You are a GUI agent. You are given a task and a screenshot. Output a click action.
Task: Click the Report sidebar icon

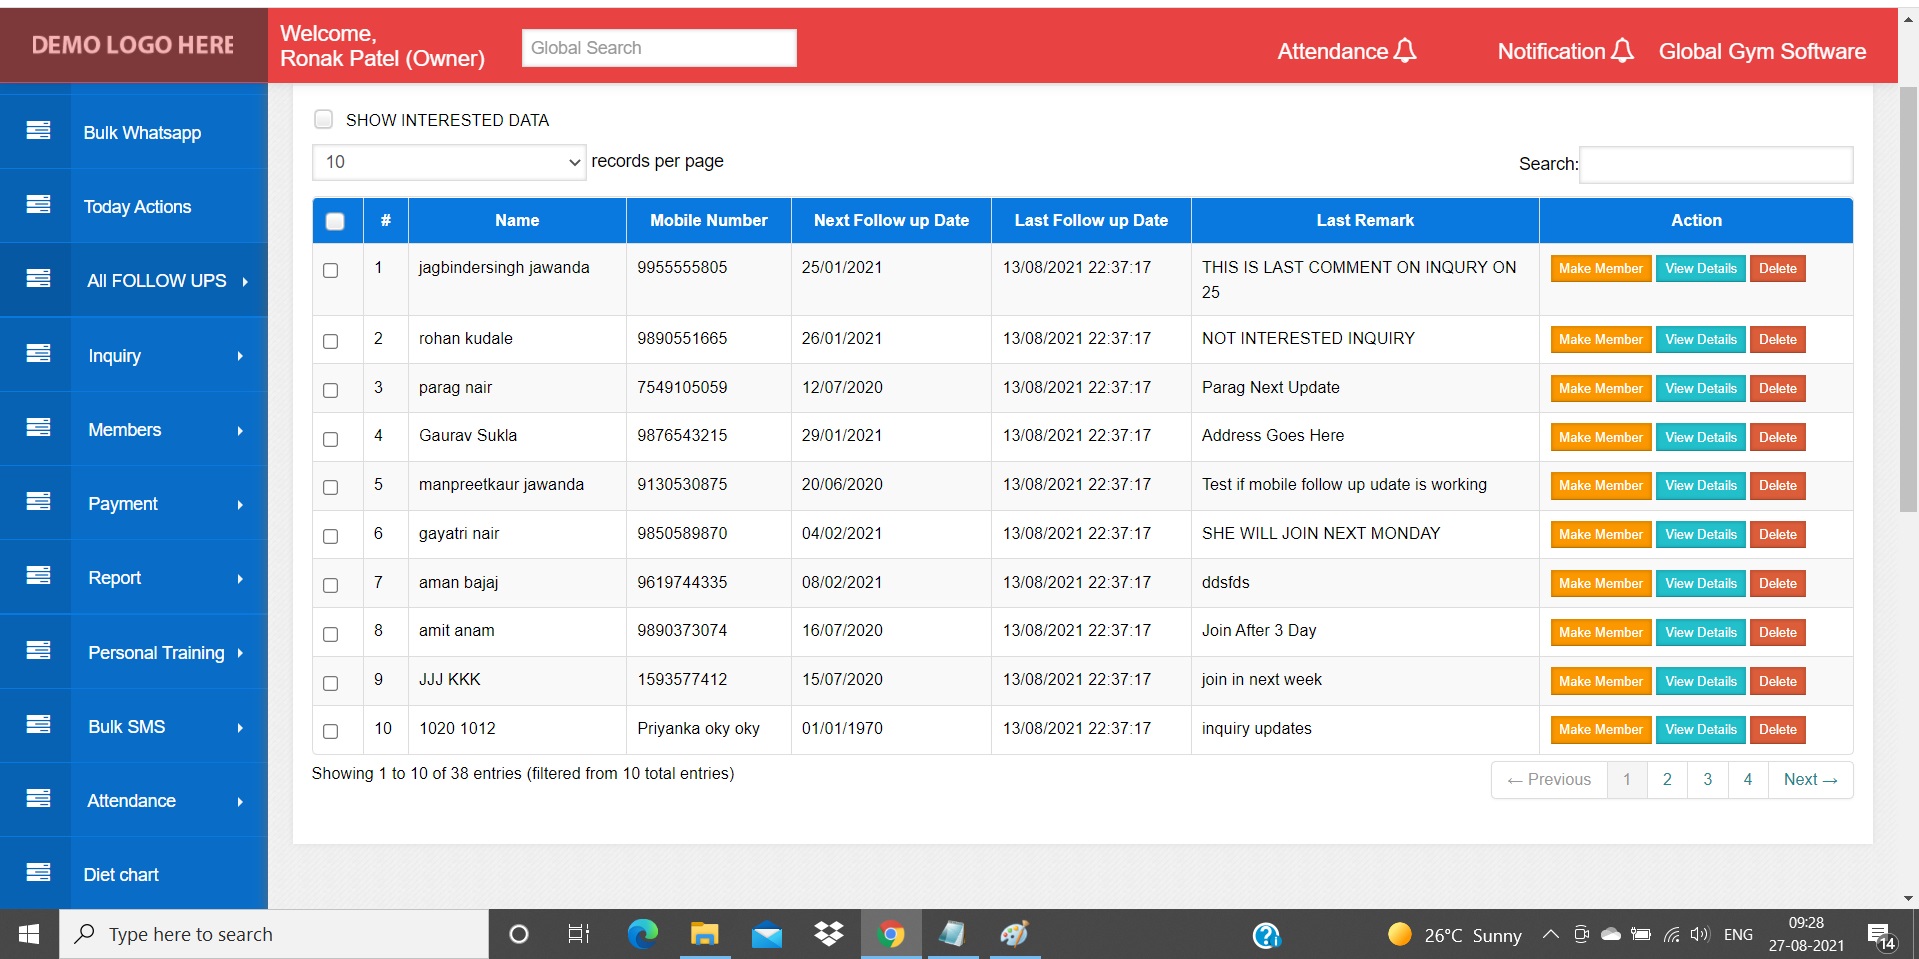[37, 577]
